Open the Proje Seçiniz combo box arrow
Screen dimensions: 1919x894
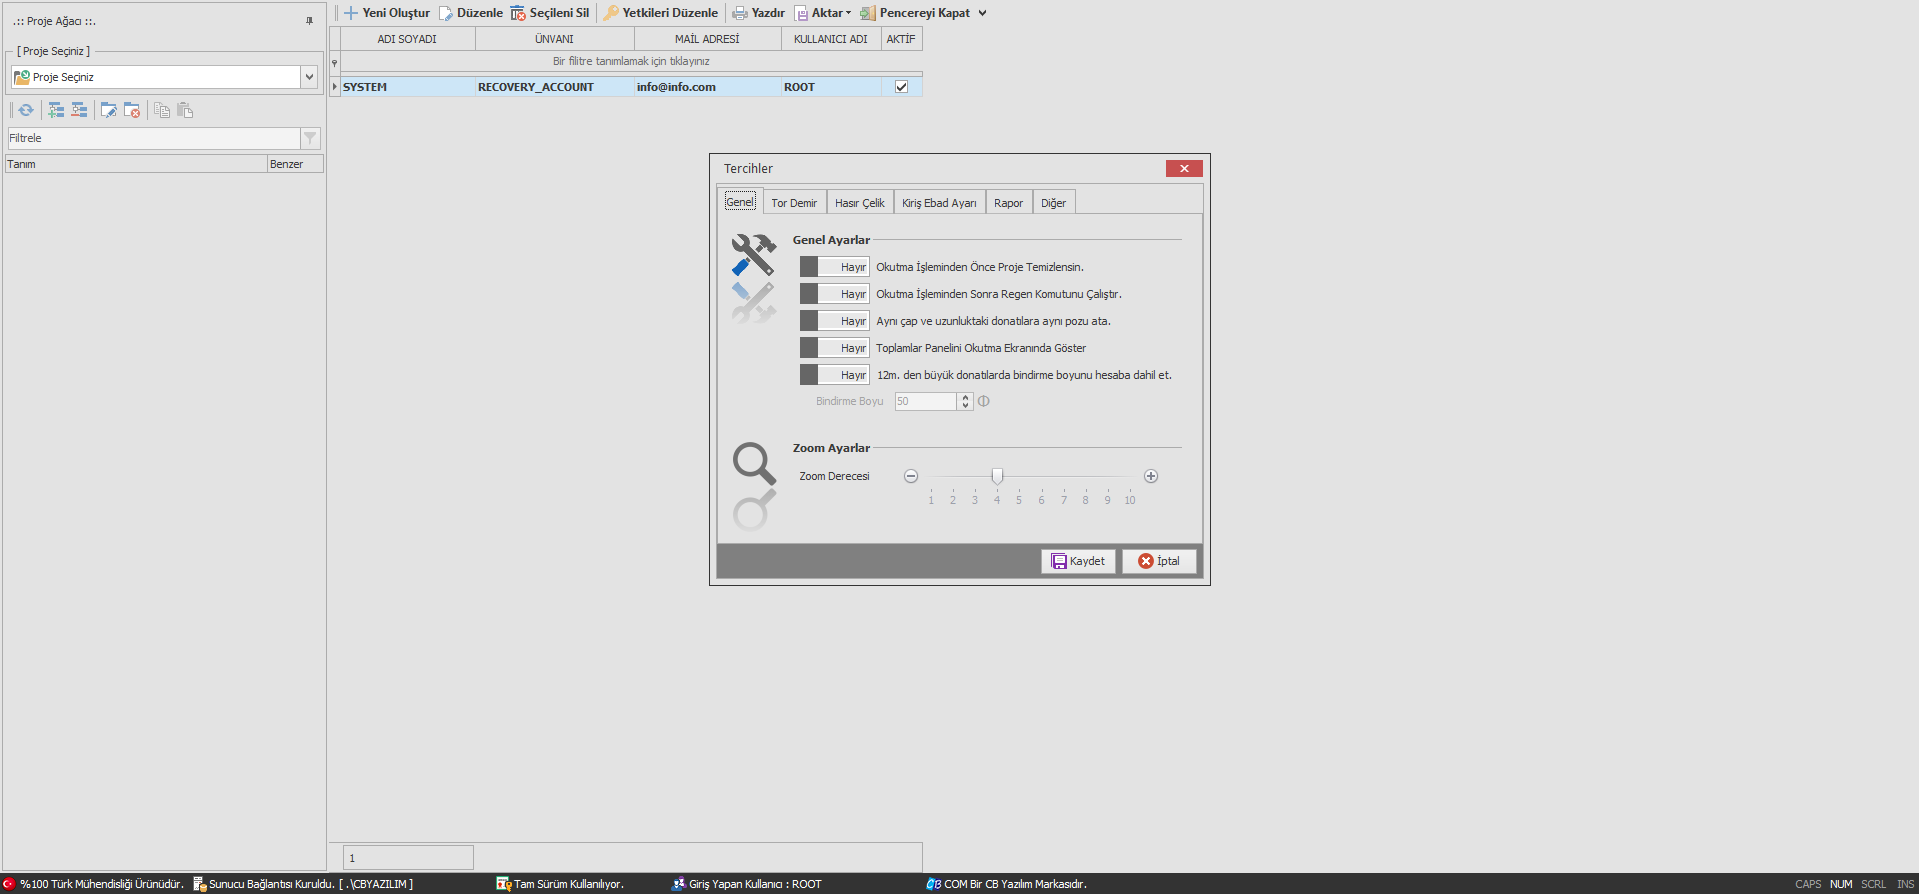click(x=309, y=77)
